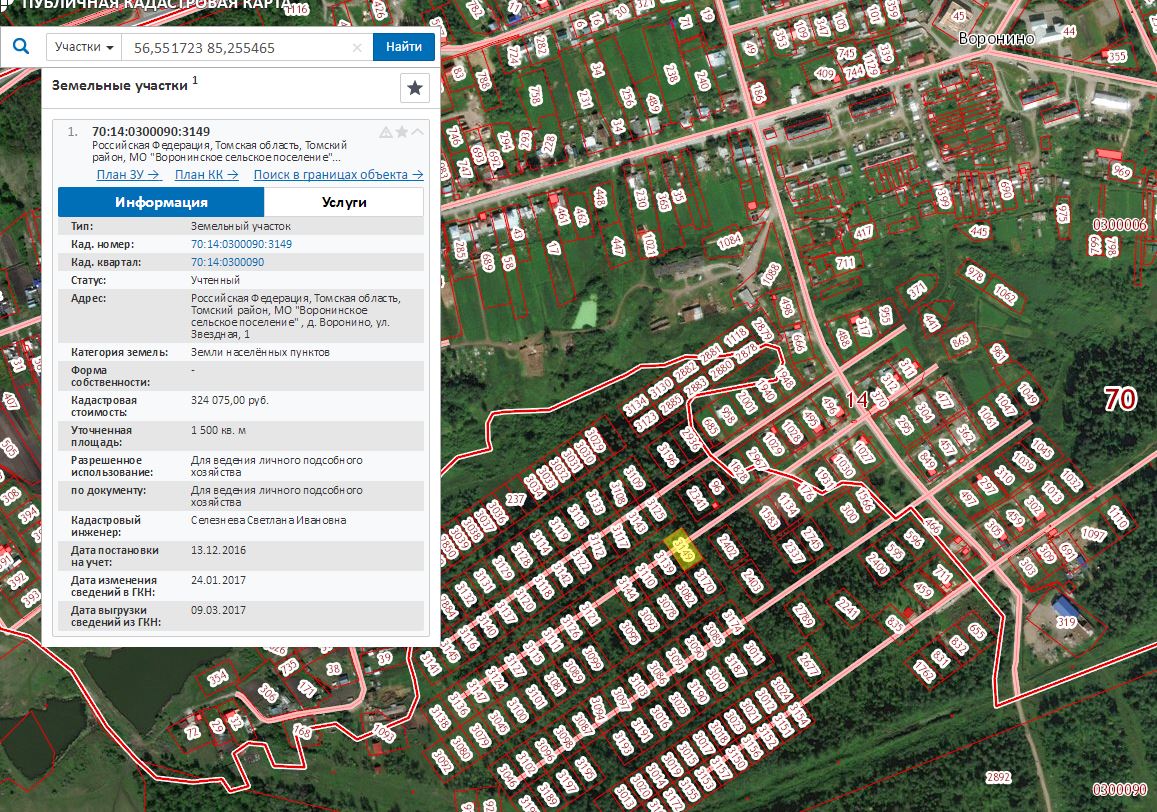Click the magnifier search icon
Screen dimensions: 1157x812
click(21, 47)
